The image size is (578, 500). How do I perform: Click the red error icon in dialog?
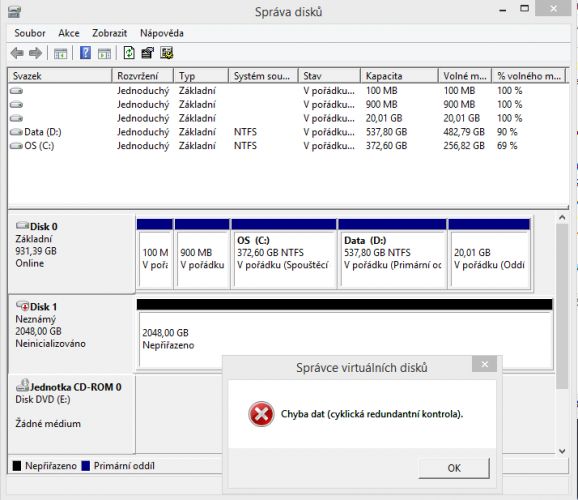point(261,414)
